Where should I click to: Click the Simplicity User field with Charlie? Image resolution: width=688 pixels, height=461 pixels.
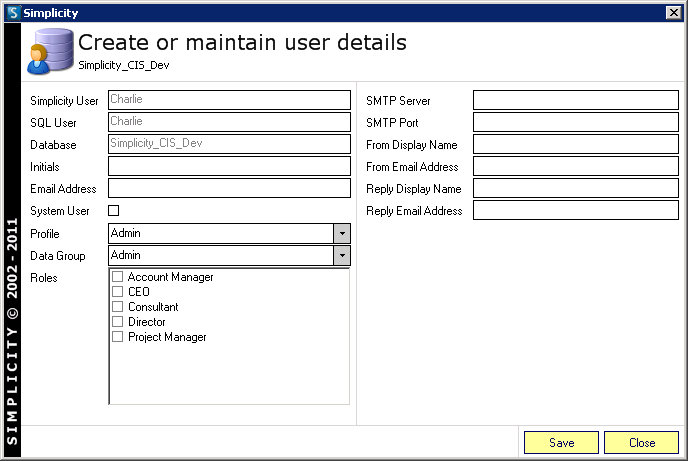(229, 100)
